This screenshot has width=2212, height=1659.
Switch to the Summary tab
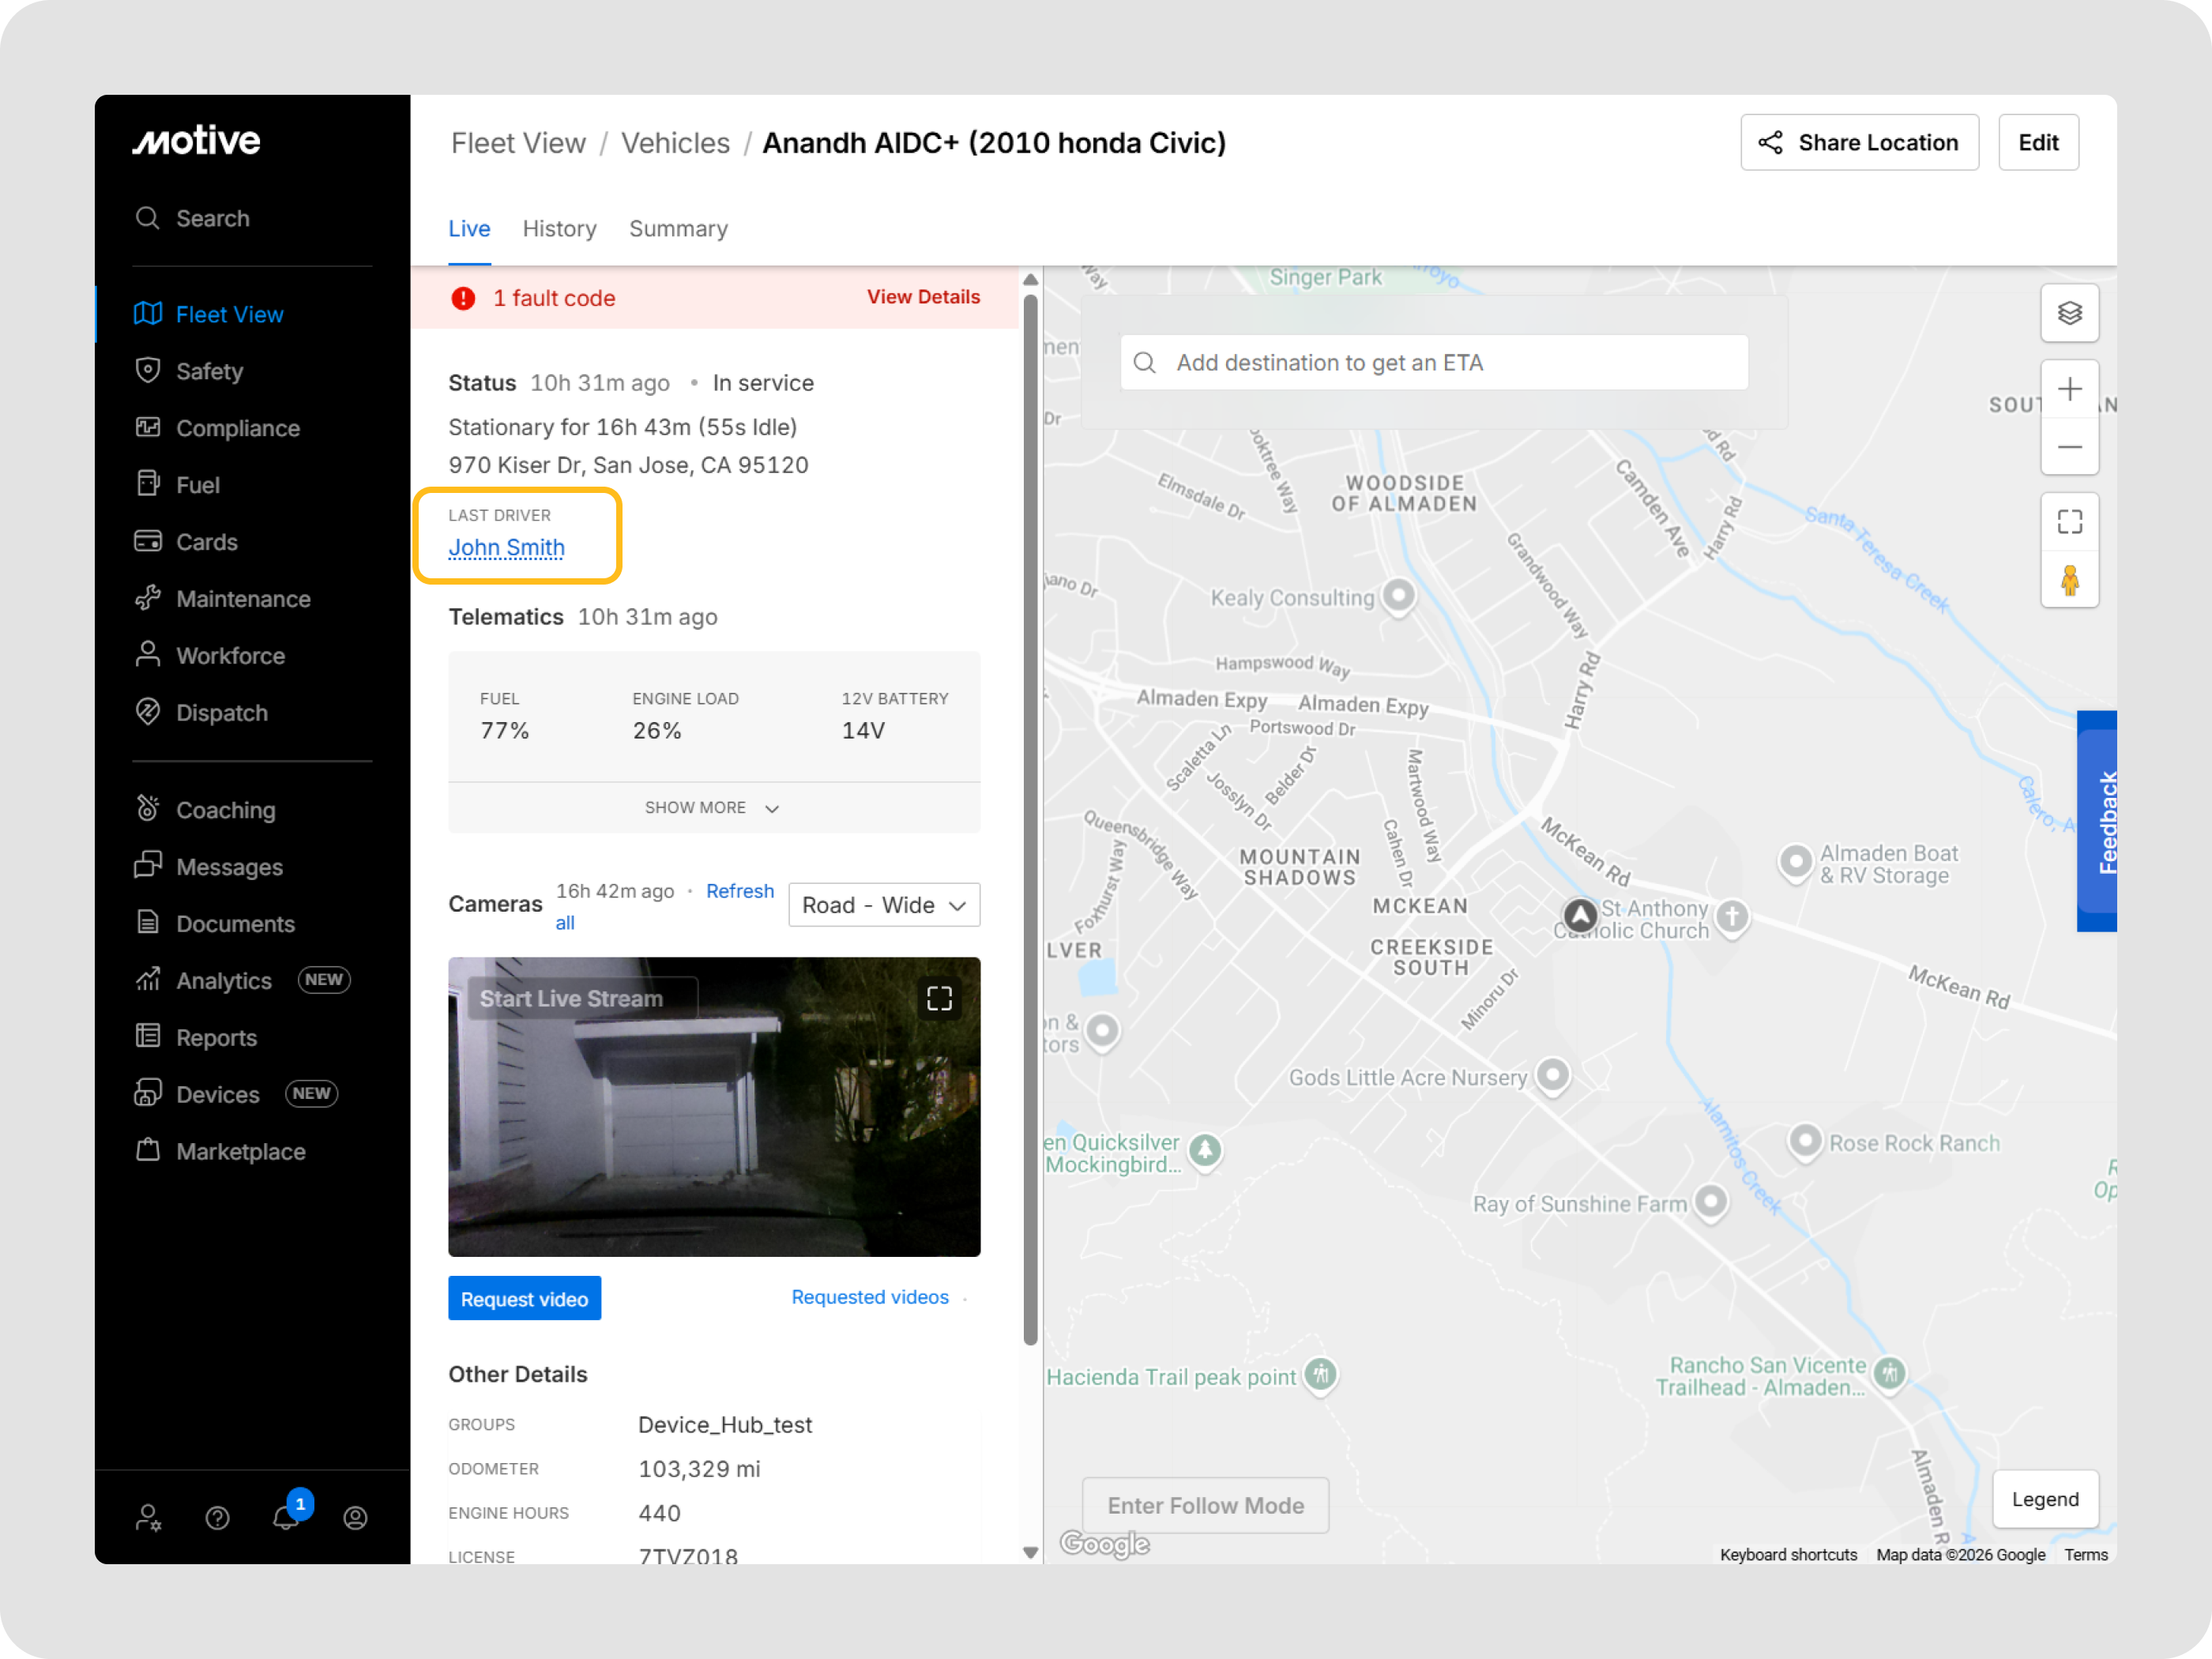(678, 229)
